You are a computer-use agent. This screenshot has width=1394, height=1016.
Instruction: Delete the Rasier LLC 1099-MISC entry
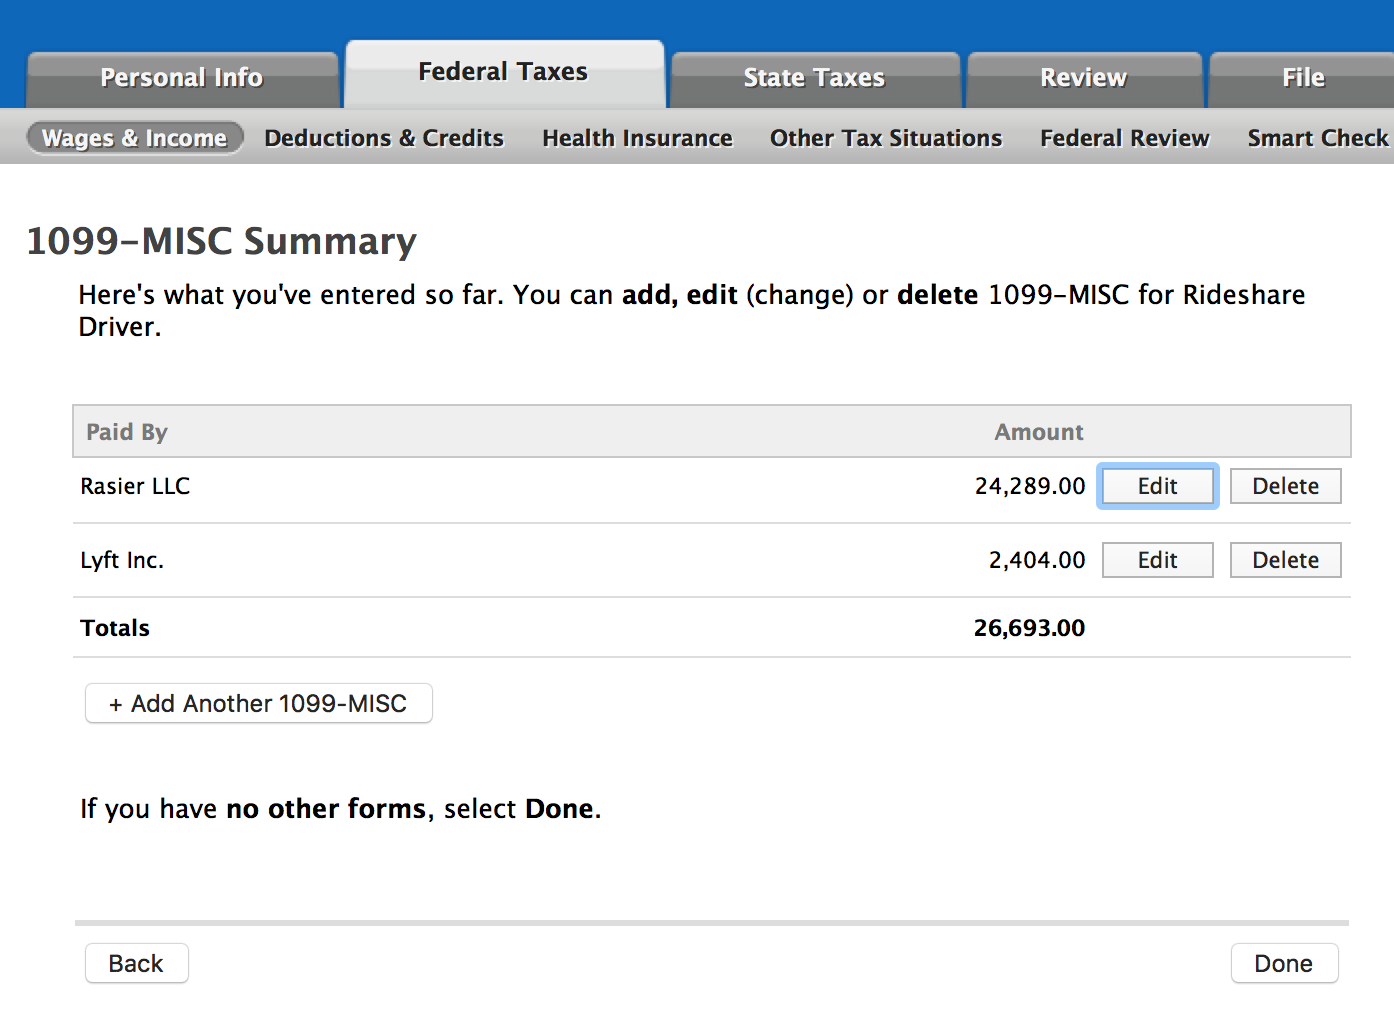(1285, 486)
